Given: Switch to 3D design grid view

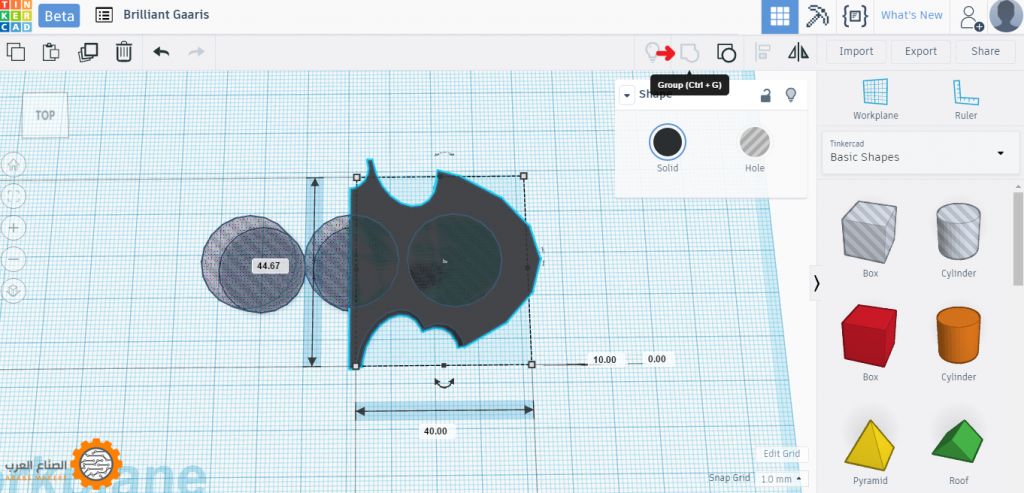Looking at the screenshot, I should coord(780,16).
